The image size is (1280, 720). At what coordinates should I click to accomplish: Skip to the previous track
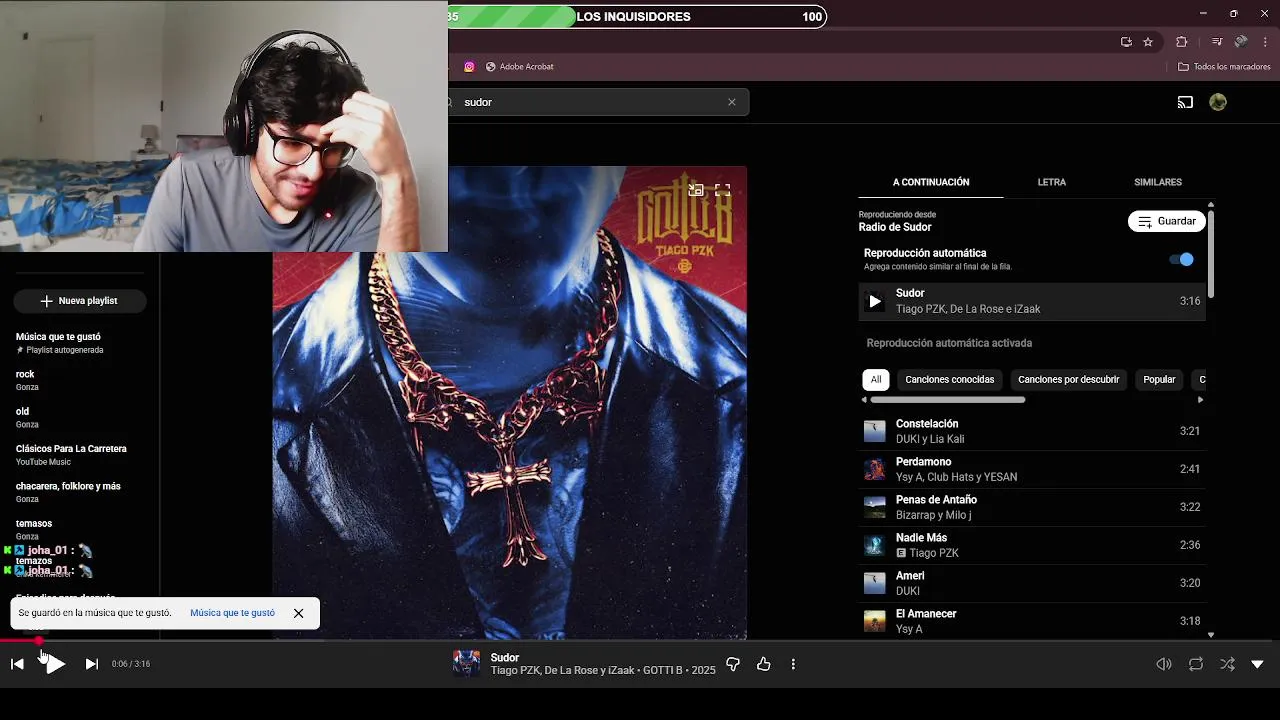click(x=17, y=664)
